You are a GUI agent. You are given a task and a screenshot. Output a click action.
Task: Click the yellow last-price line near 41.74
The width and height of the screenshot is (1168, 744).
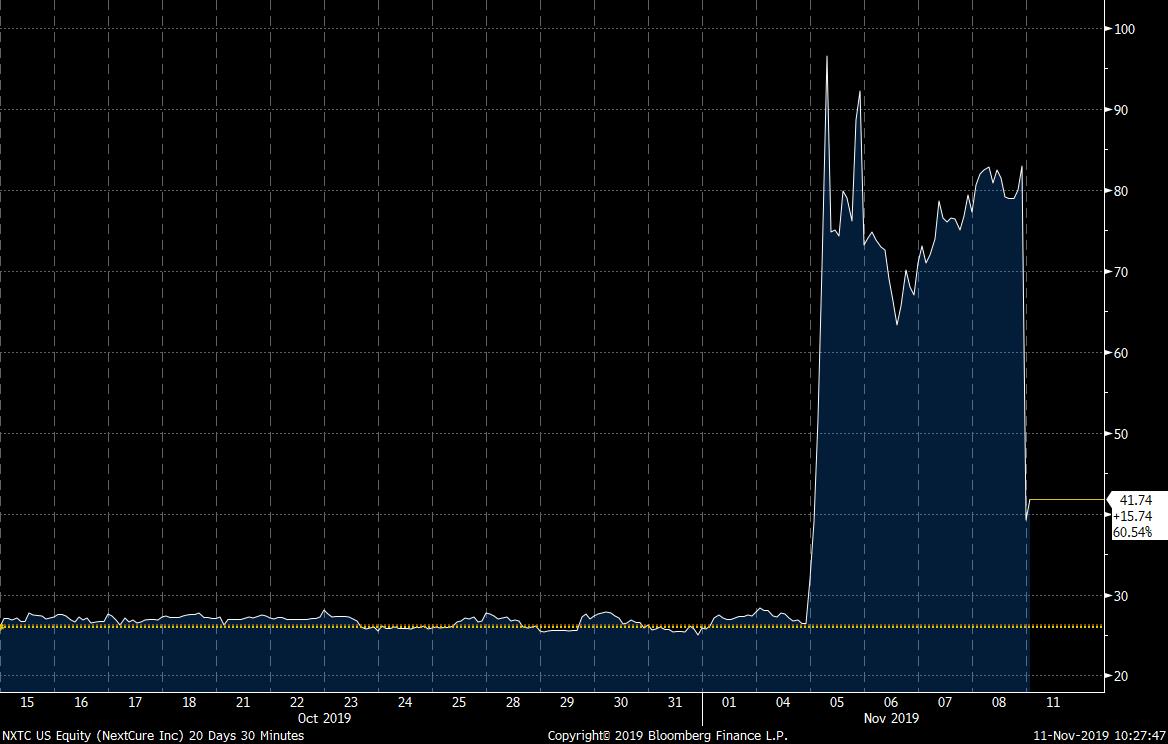tap(1066, 500)
